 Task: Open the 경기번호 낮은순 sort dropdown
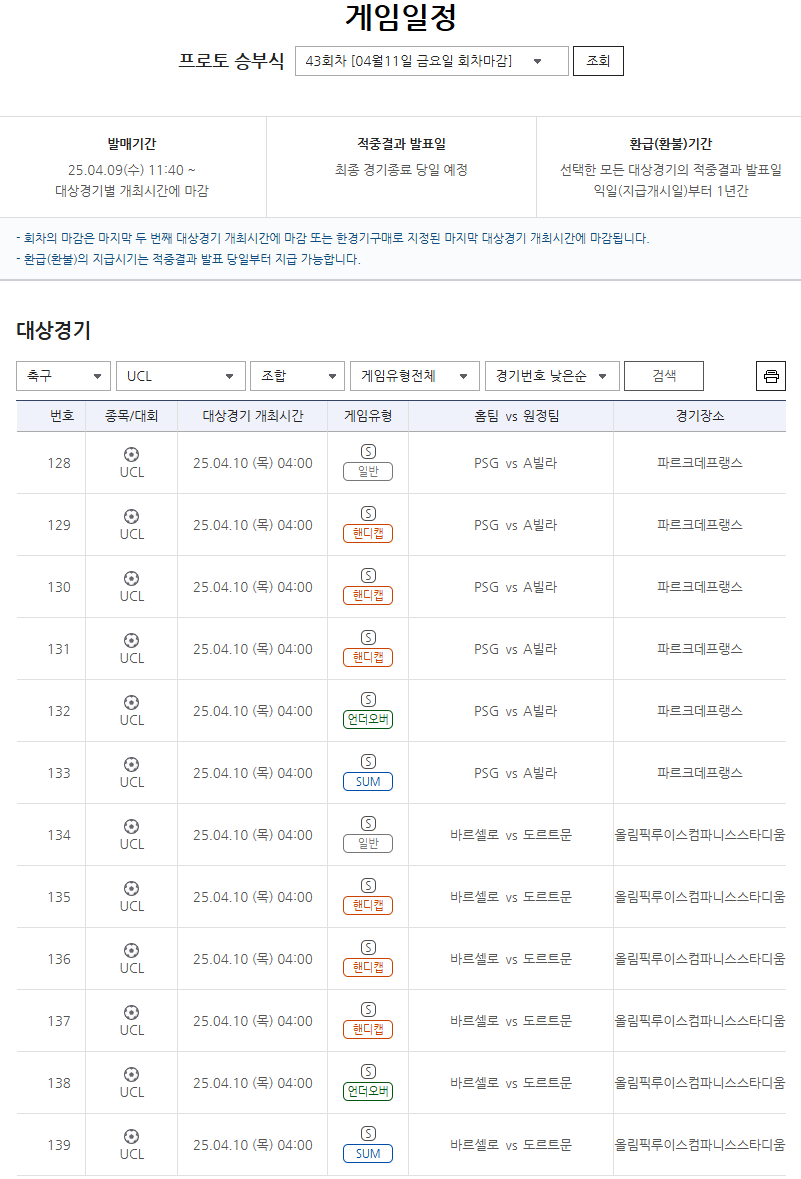point(549,375)
